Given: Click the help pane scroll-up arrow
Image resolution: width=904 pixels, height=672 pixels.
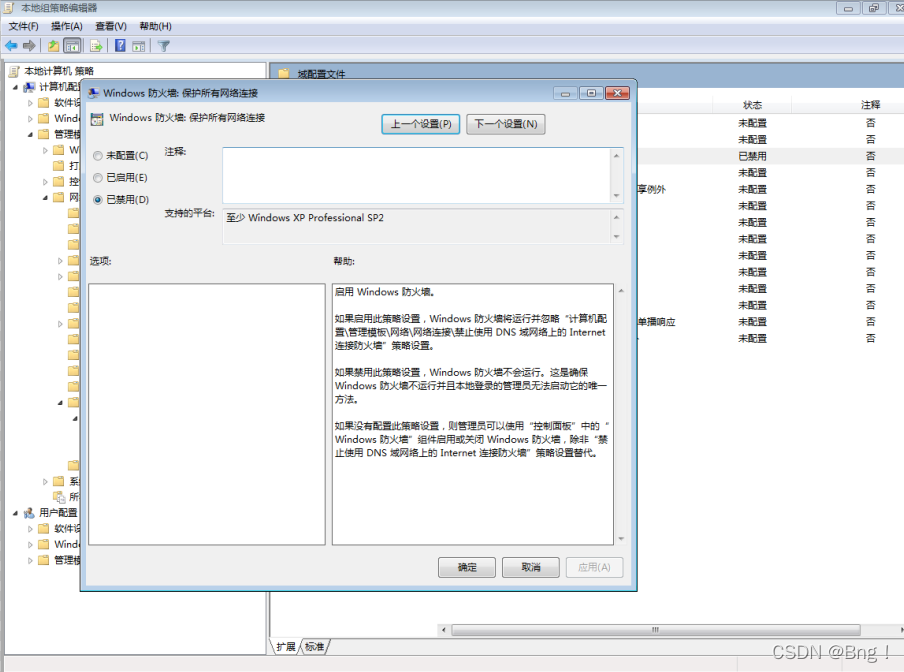Looking at the screenshot, I should [x=621, y=291].
